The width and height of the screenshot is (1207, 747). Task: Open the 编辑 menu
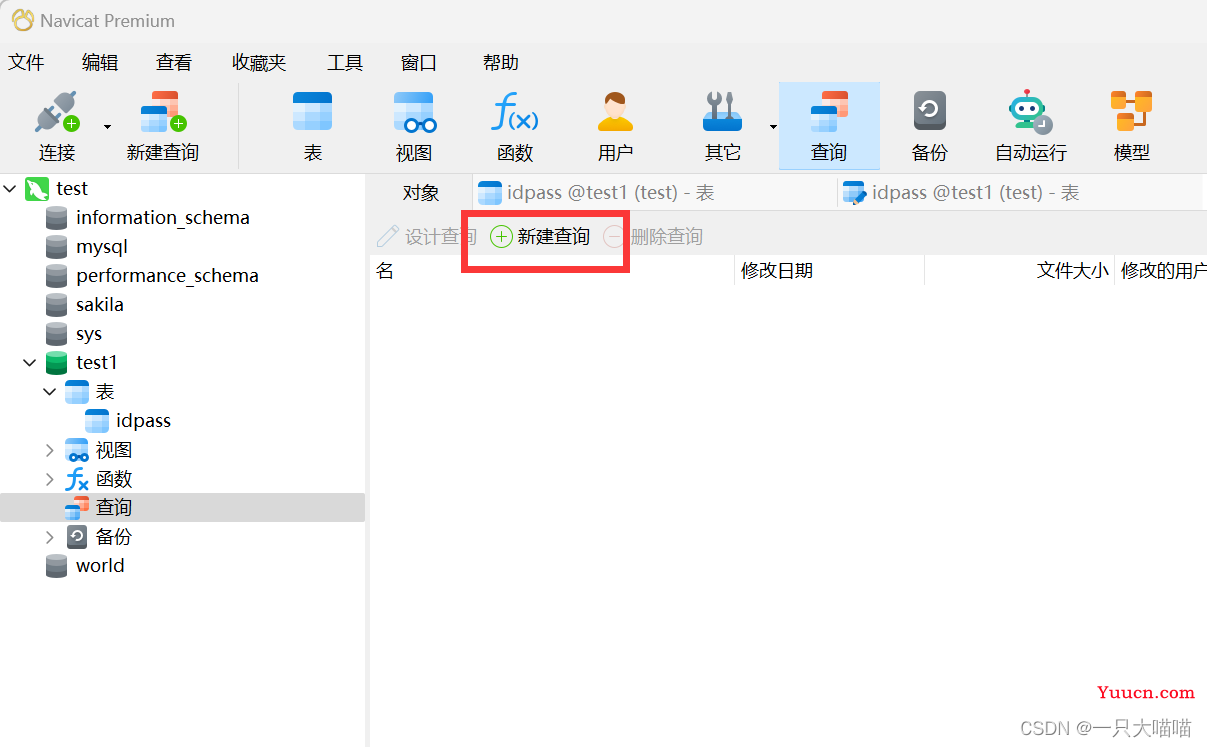pyautogui.click(x=100, y=62)
